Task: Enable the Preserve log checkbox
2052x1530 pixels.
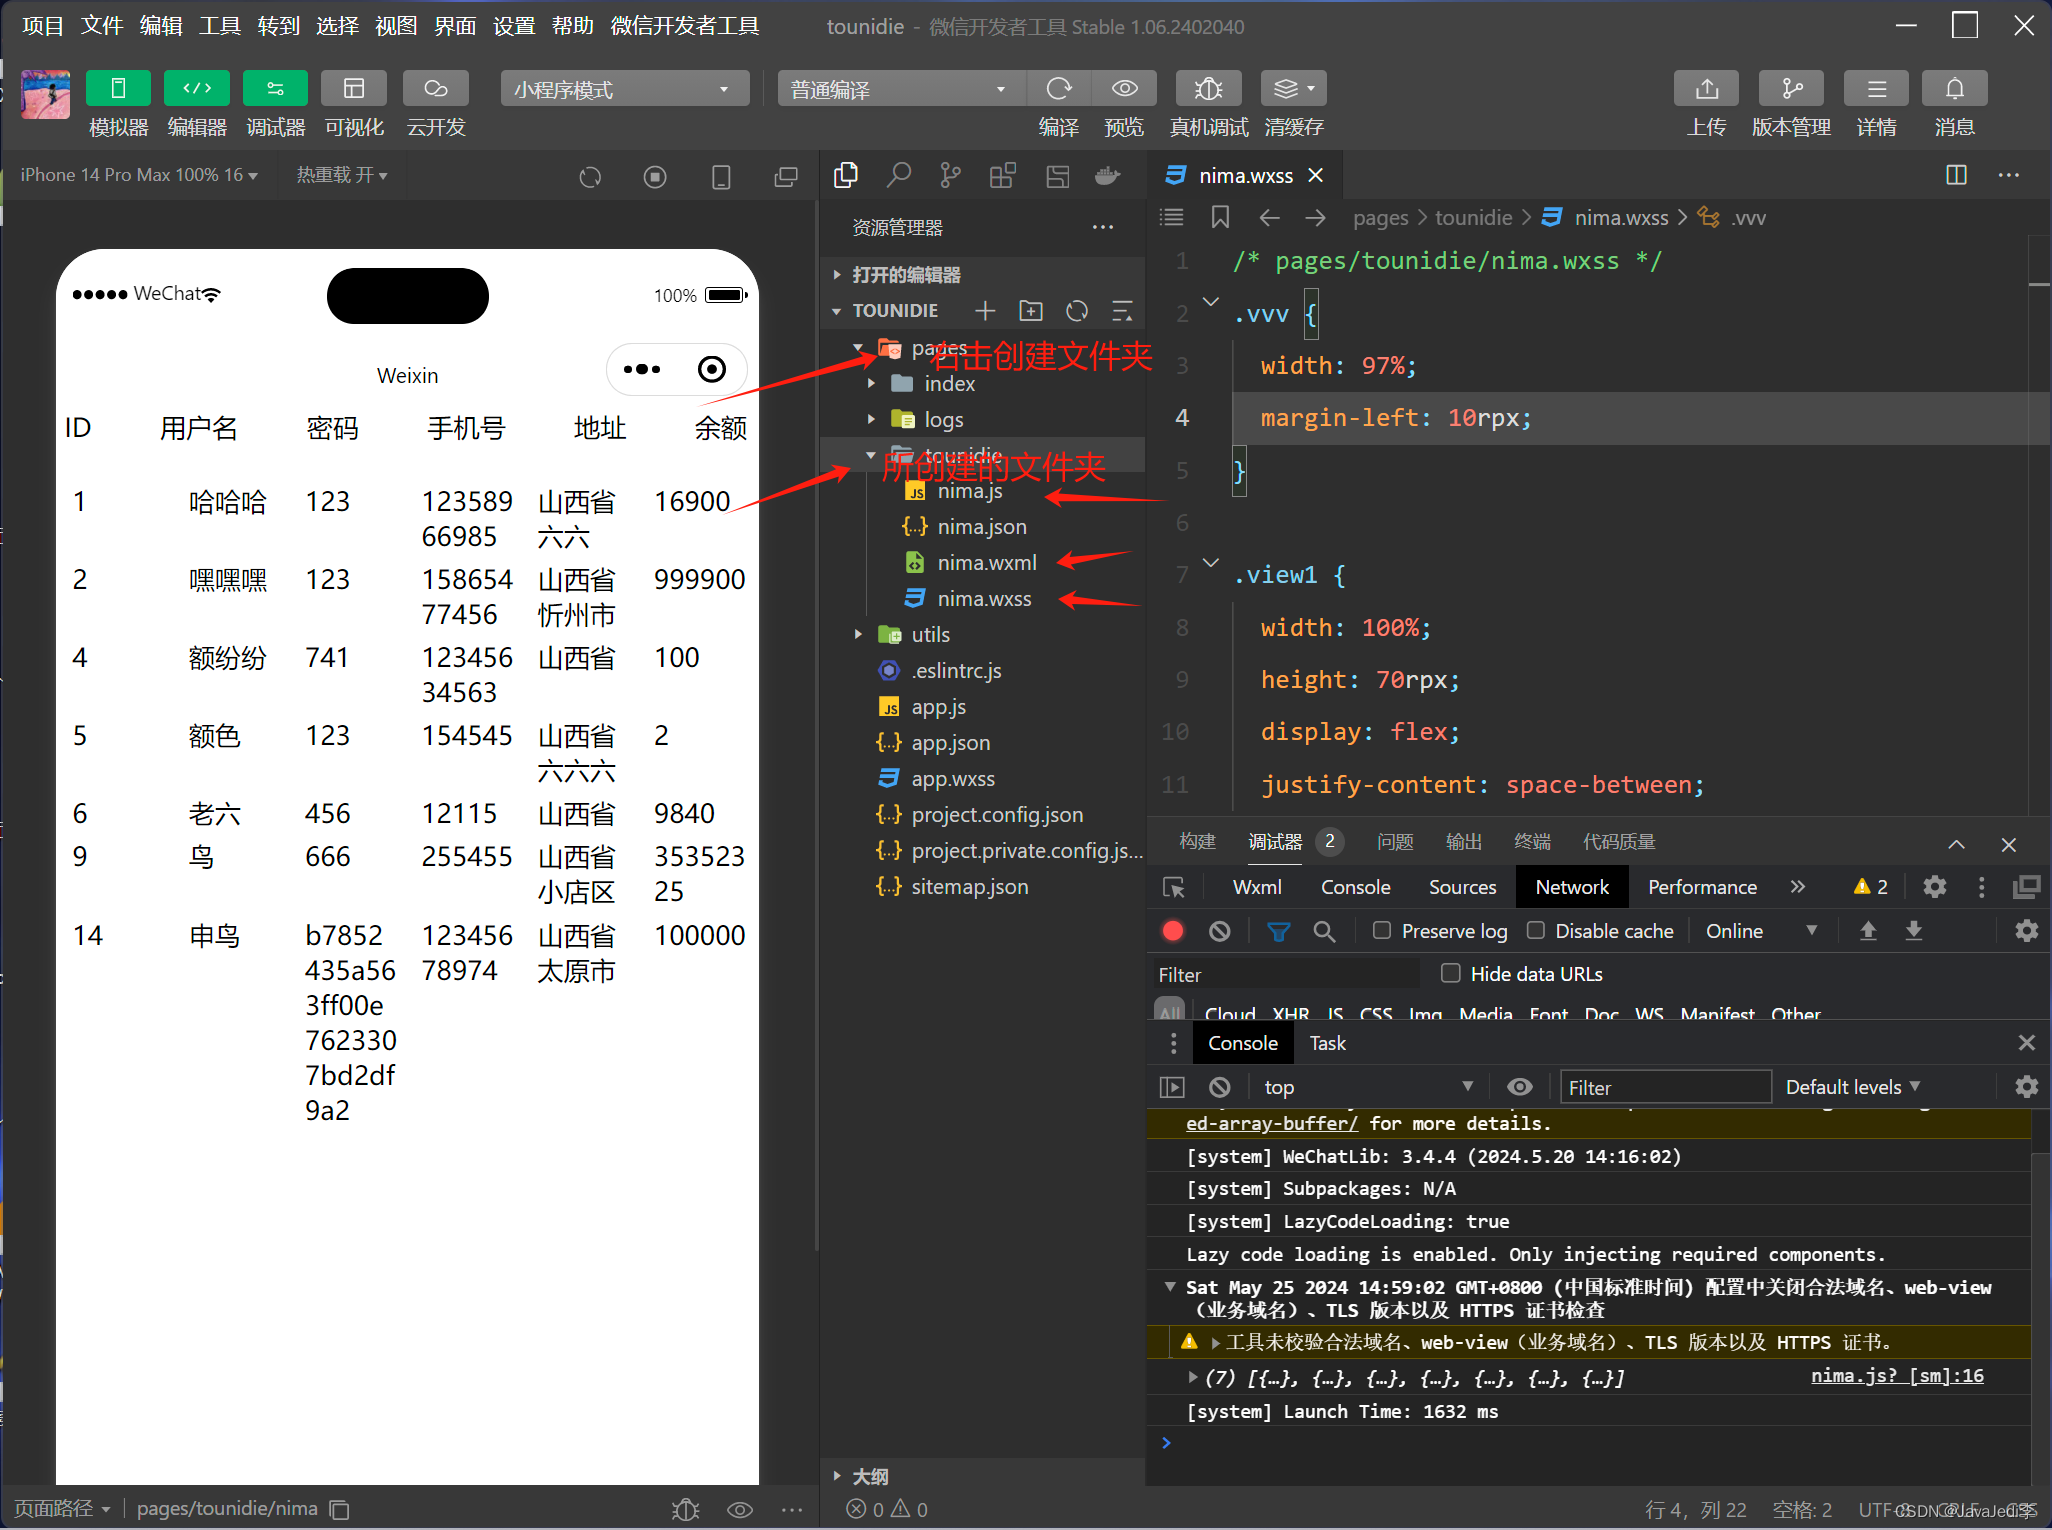Action: [1382, 931]
